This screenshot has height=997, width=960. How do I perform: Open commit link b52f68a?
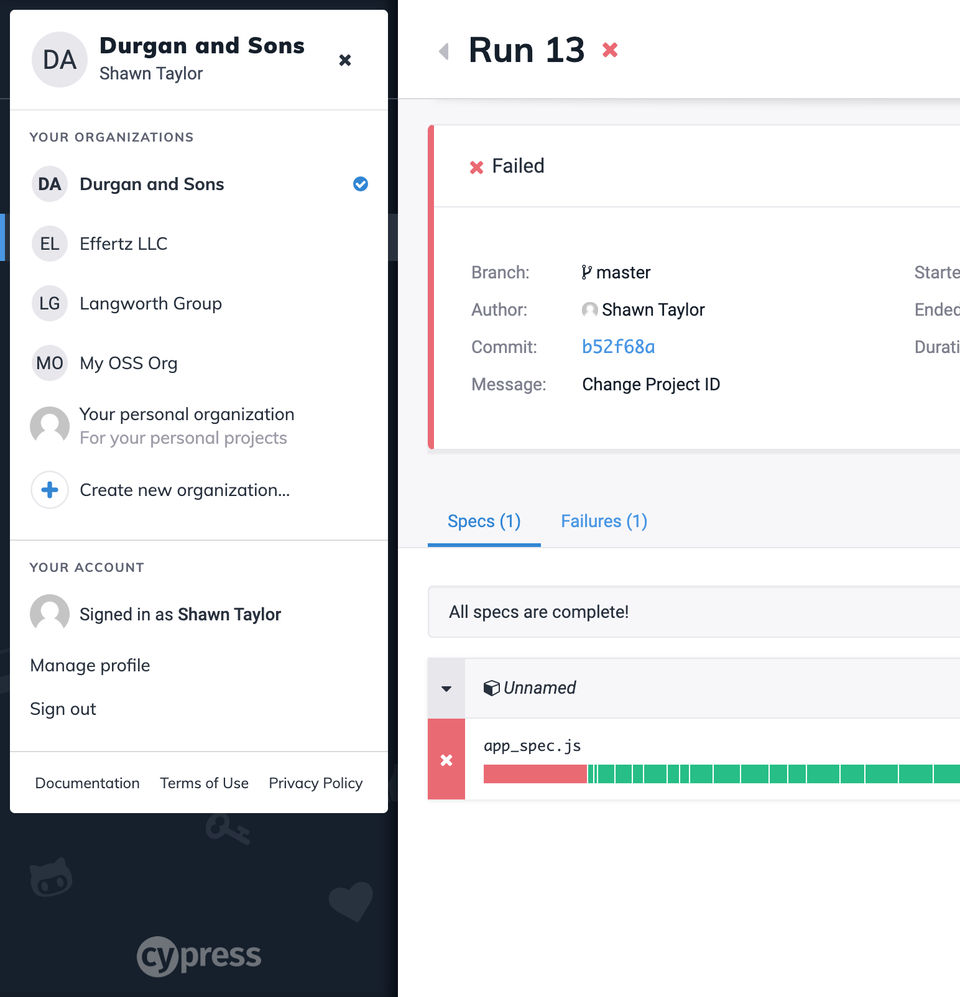pyautogui.click(x=618, y=347)
